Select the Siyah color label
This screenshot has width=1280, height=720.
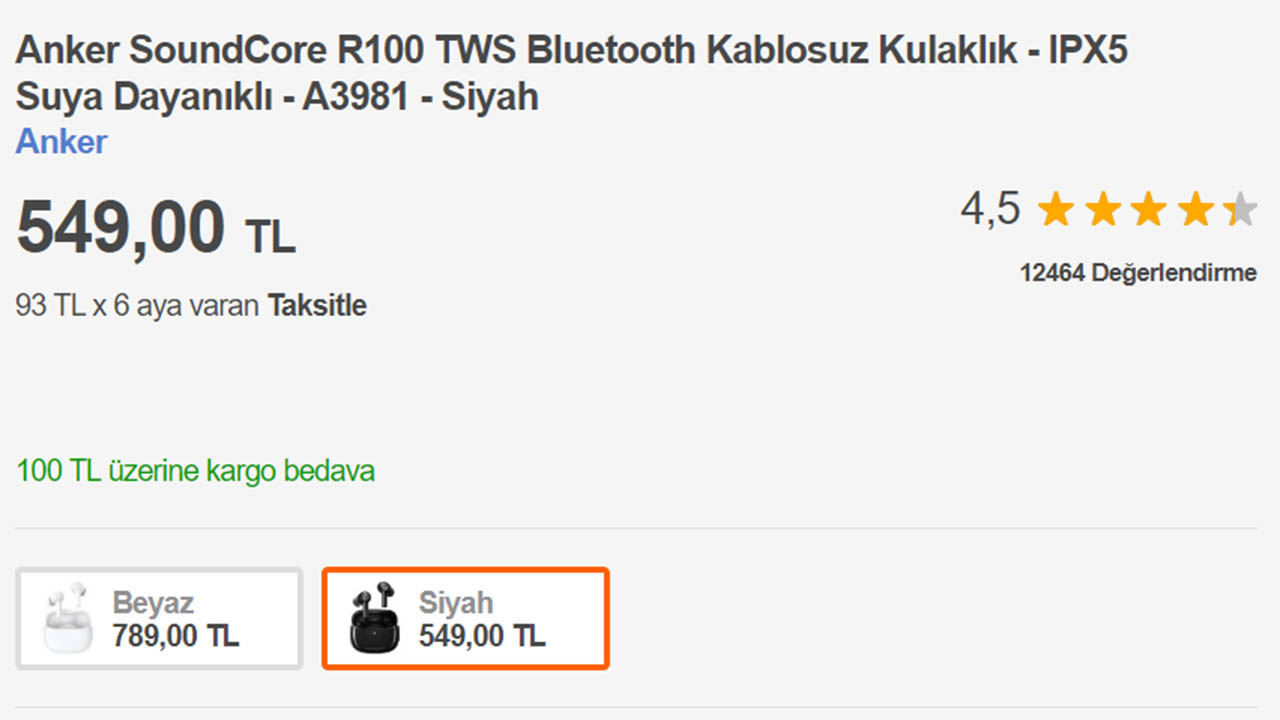[456, 603]
